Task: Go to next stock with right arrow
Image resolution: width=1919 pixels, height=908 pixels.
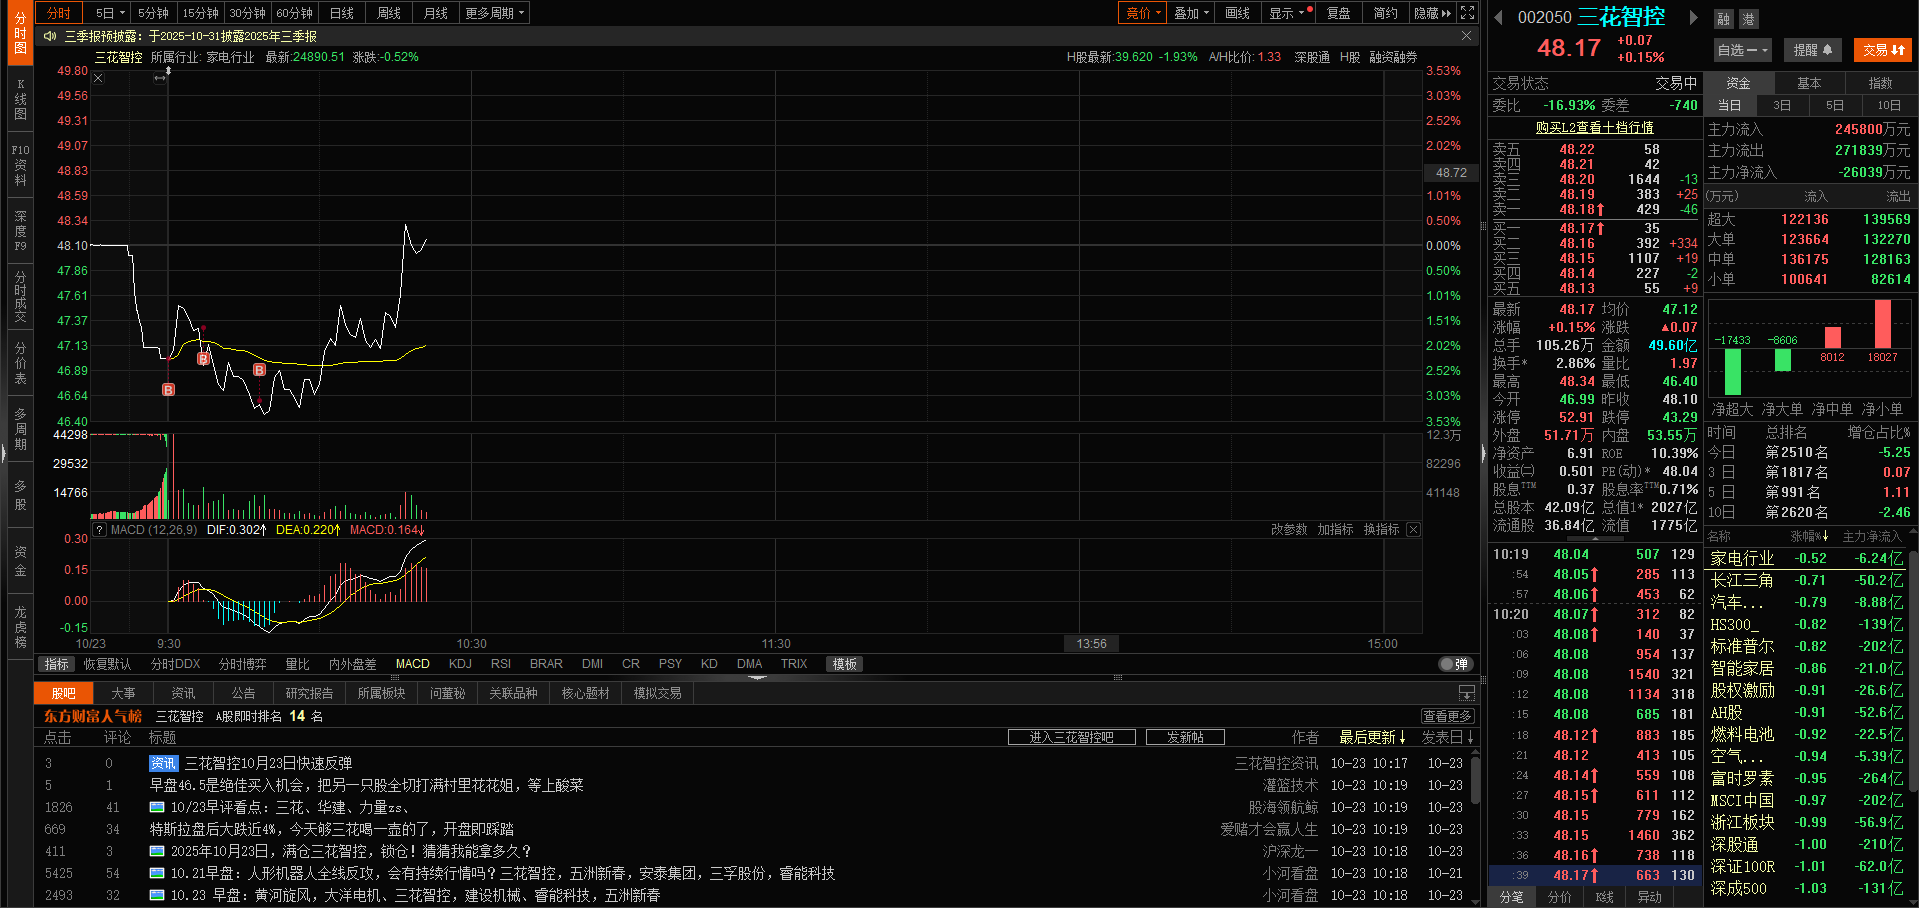Action: coord(1693,17)
